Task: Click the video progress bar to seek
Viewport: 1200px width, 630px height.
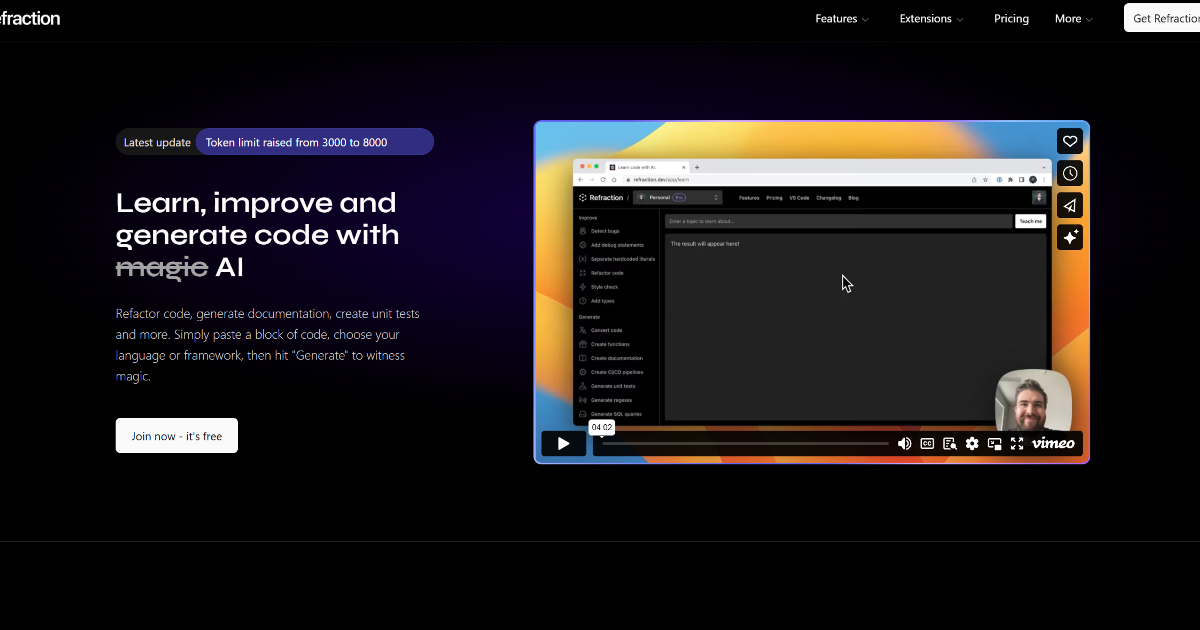Action: 745,444
